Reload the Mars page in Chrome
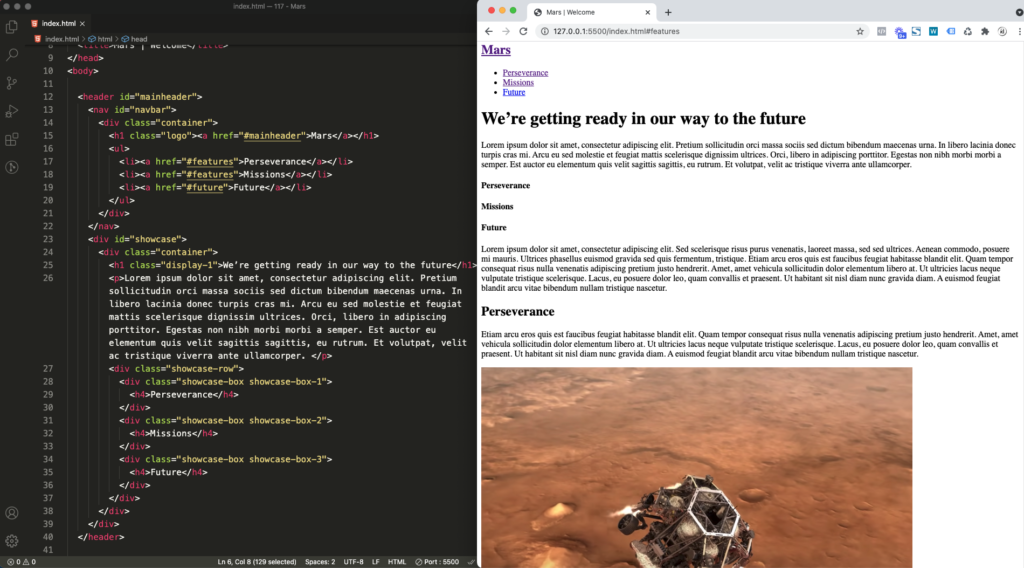 [523, 31]
